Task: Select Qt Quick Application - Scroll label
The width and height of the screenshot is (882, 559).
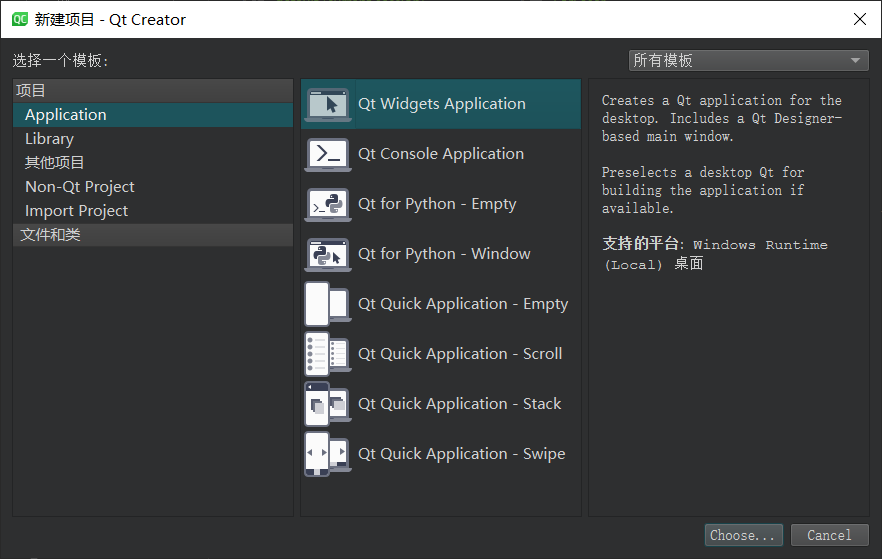Action: 460,354
